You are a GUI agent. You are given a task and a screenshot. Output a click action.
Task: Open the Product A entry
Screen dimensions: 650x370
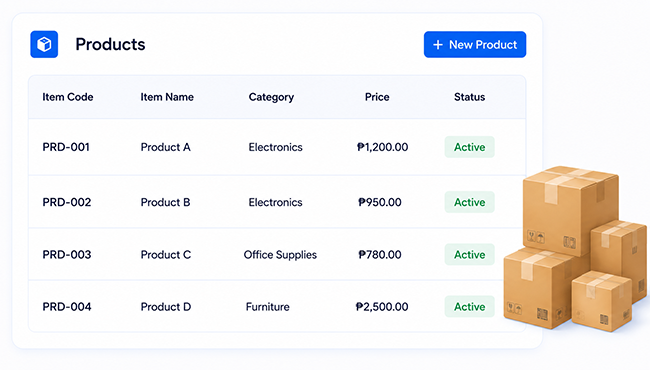165,147
